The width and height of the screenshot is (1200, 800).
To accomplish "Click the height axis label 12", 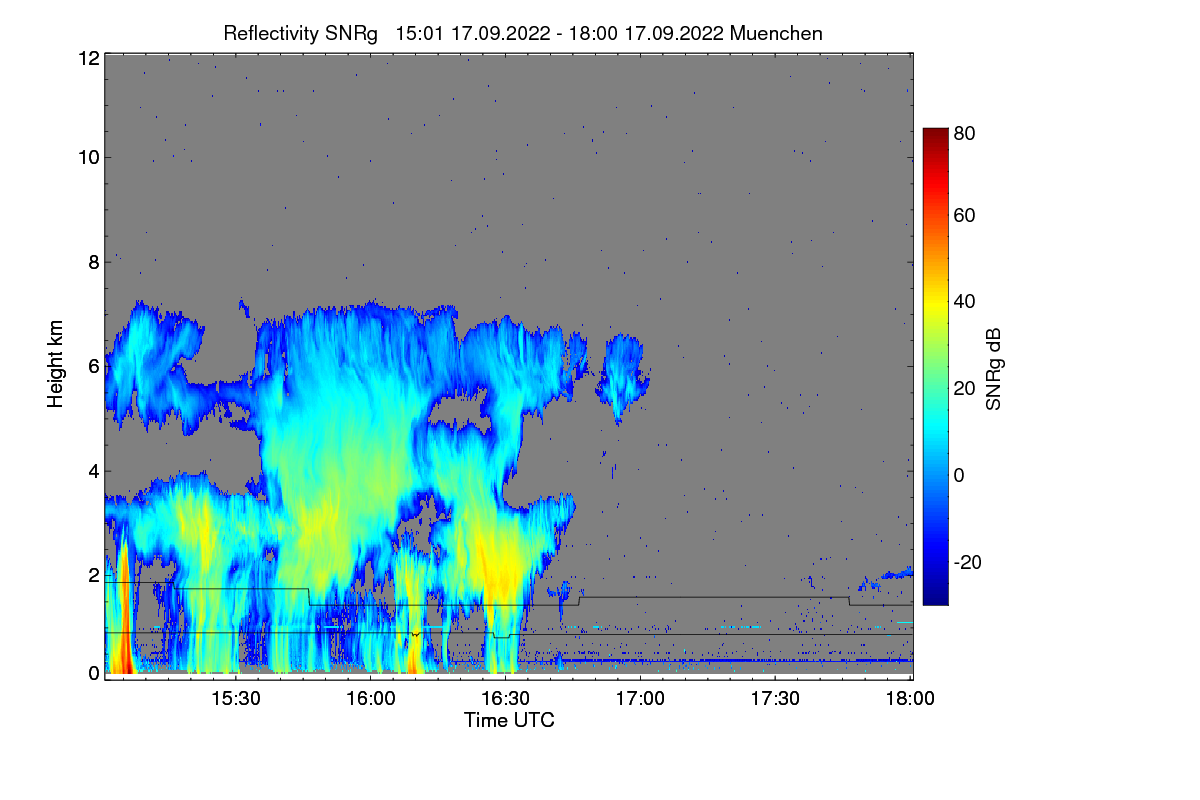I will (x=88, y=58).
